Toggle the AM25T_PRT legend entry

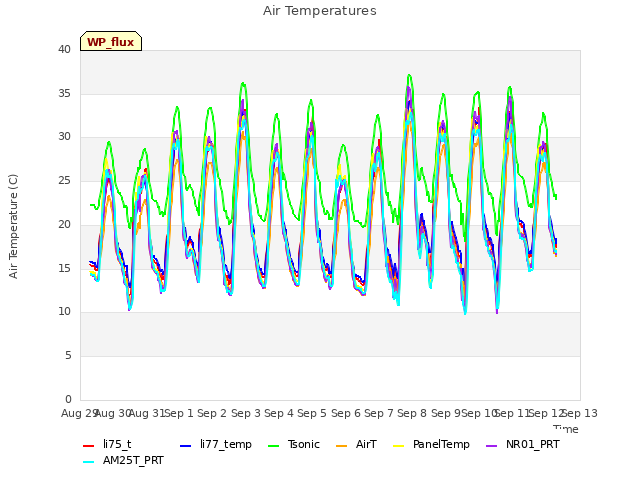pos(123,461)
